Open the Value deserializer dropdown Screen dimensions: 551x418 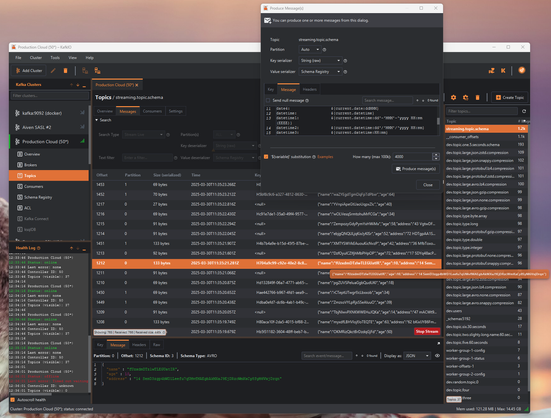234,158
